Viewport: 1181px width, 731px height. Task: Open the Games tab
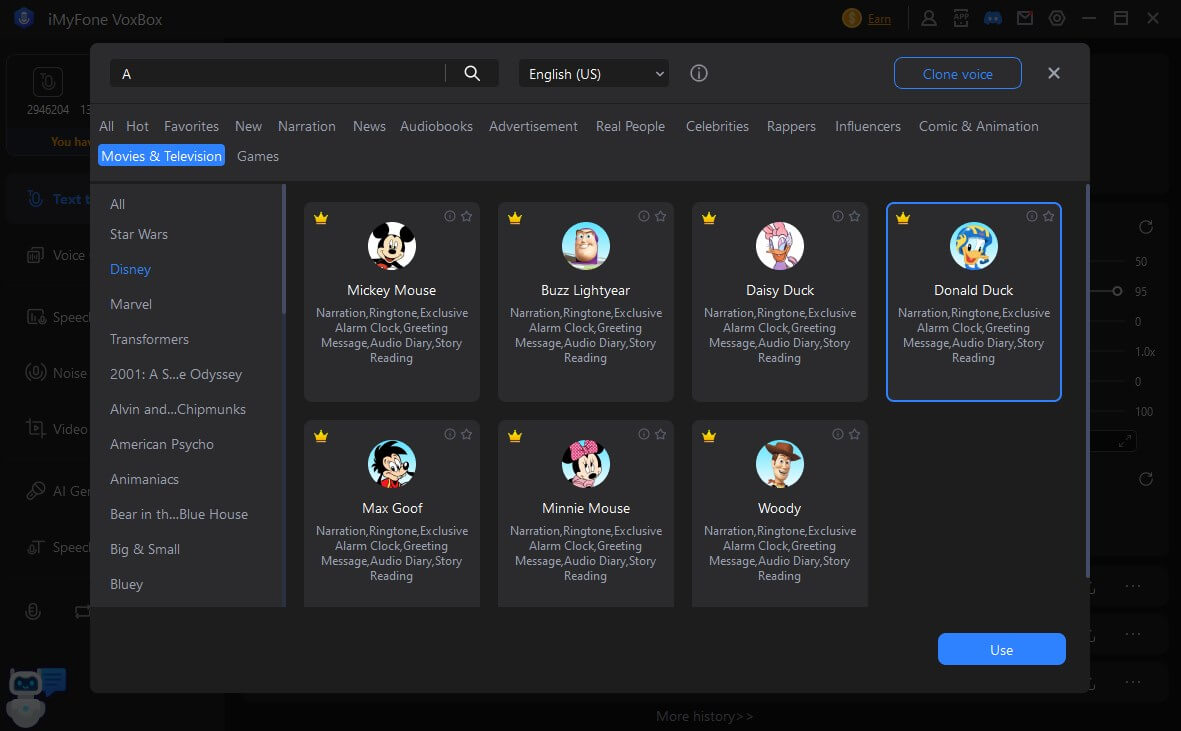click(x=258, y=156)
